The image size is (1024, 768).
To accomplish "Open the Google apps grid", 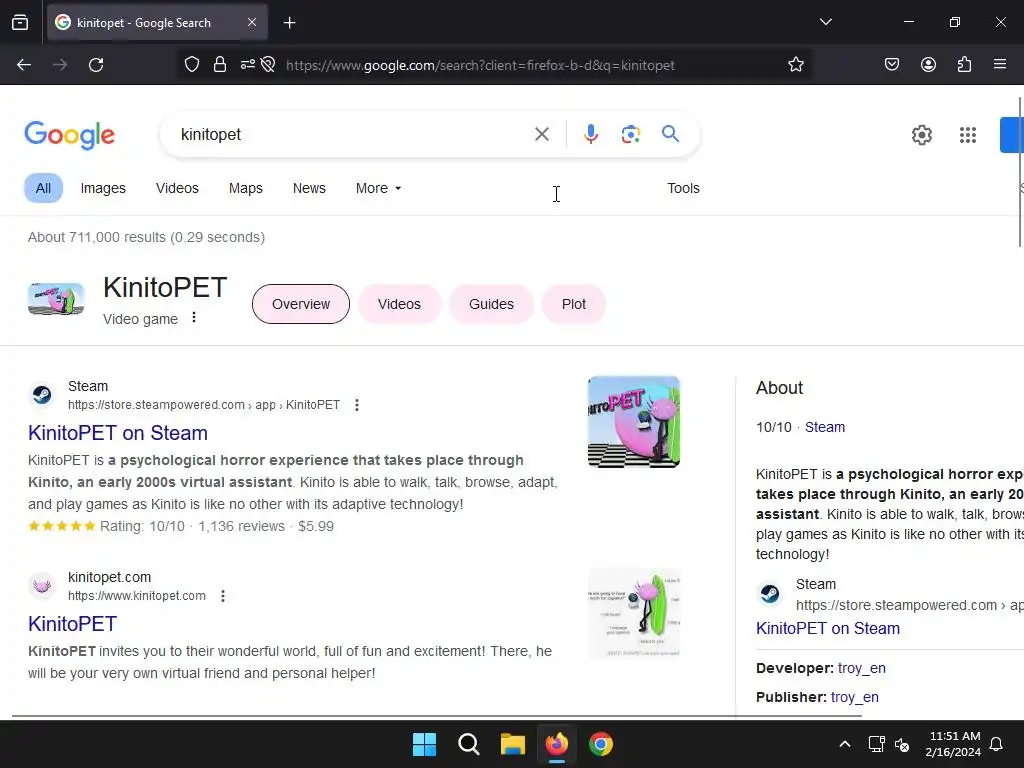I will (x=968, y=135).
